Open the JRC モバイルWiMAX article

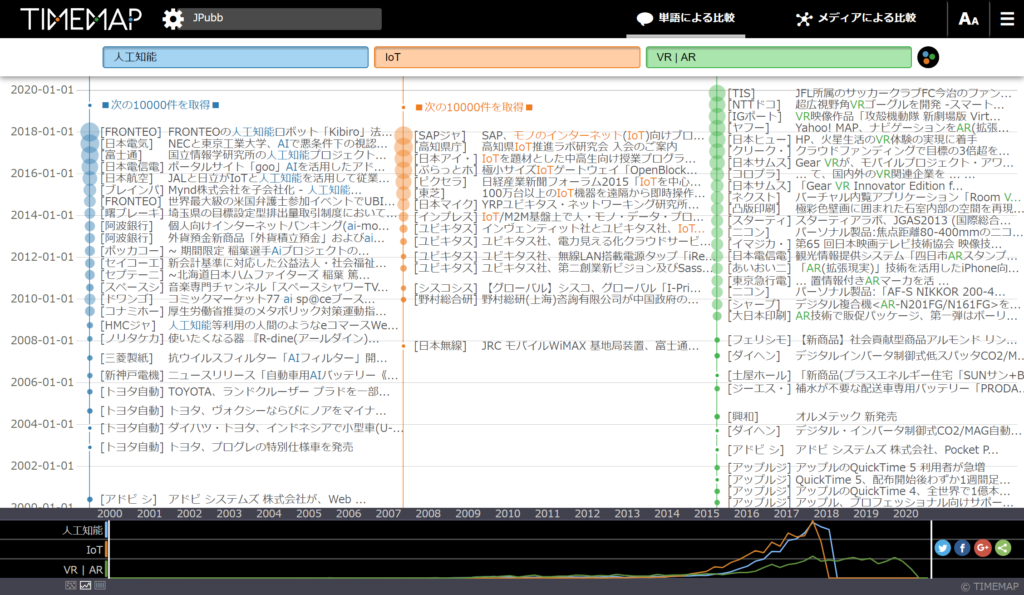point(556,346)
